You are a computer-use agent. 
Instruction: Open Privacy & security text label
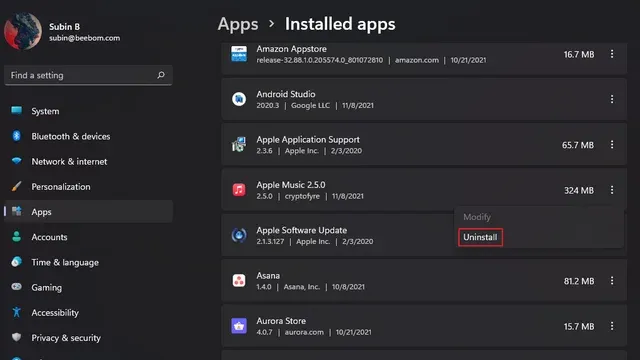tap(66, 338)
